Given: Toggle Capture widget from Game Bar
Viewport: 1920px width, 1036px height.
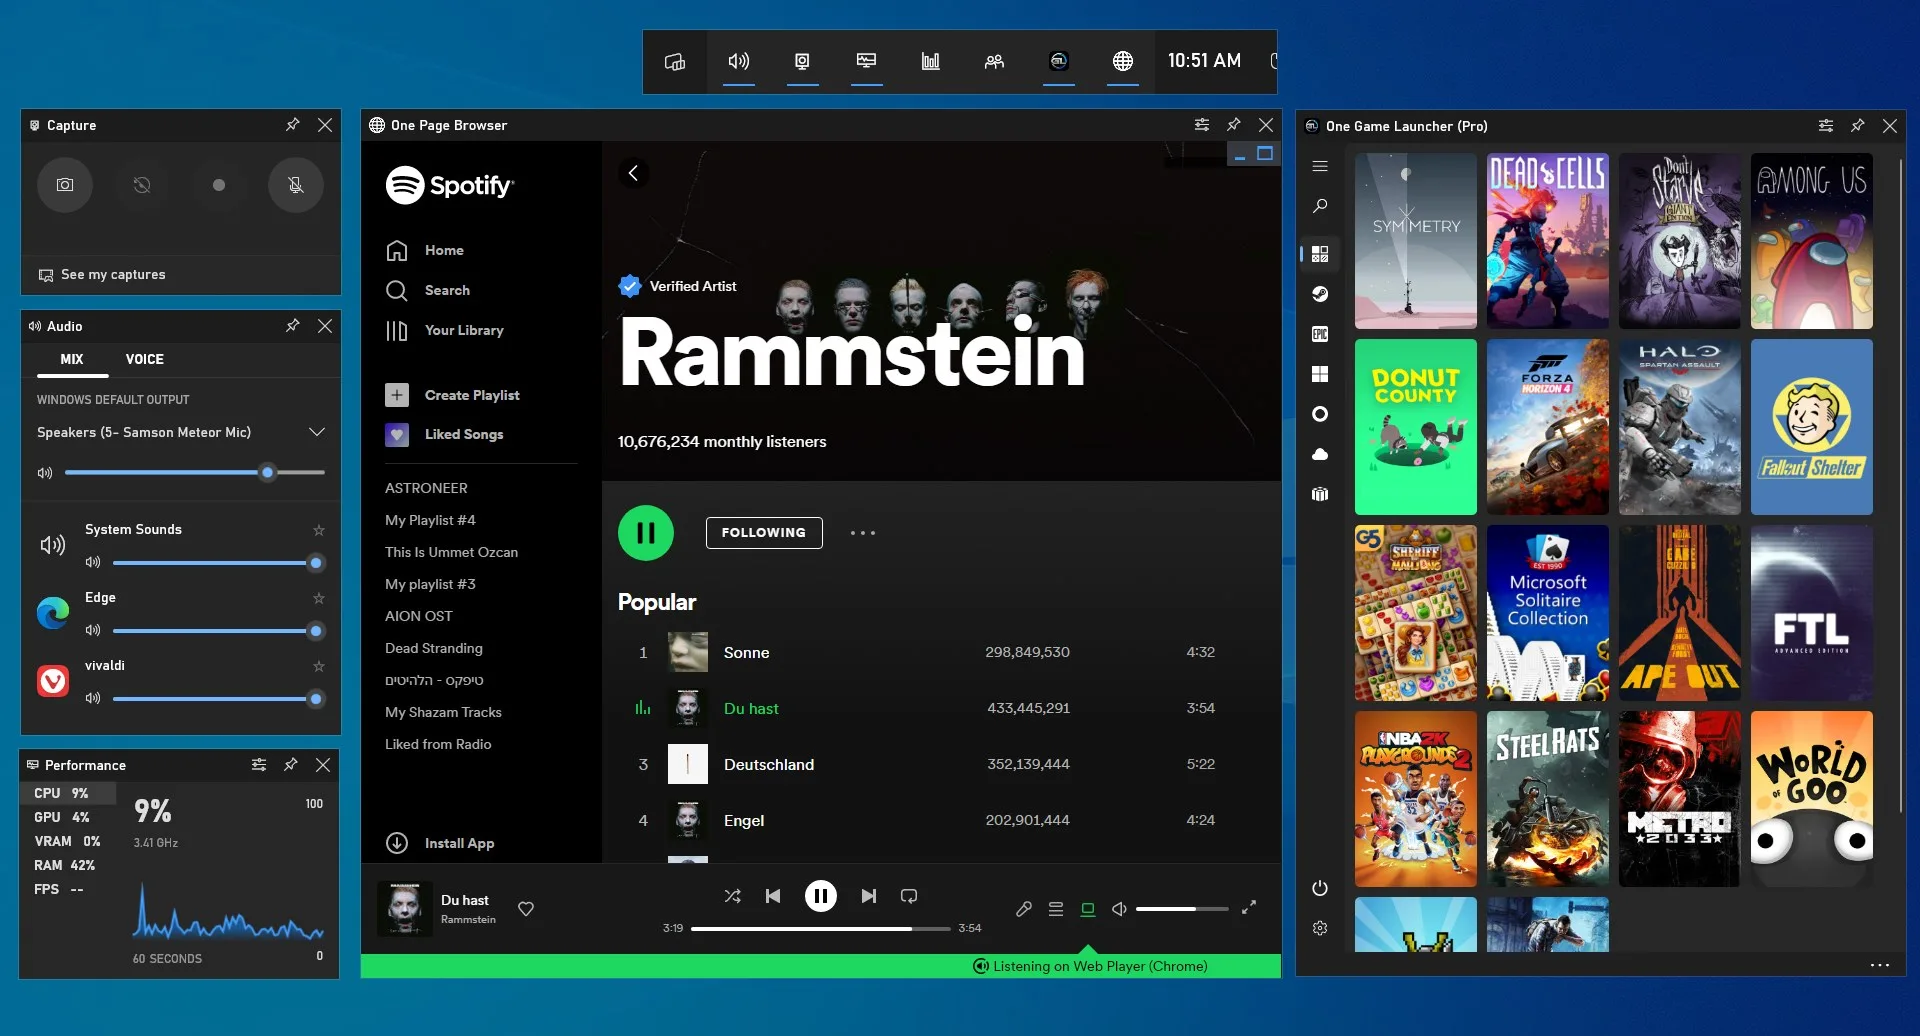Looking at the screenshot, I should pos(803,62).
